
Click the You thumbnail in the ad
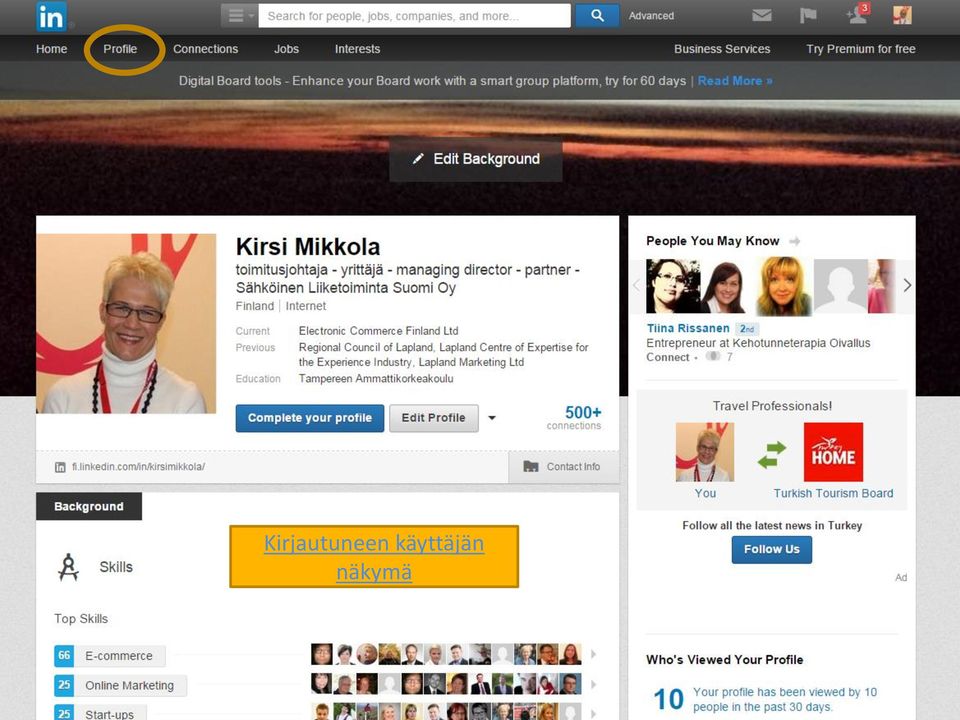(705, 452)
